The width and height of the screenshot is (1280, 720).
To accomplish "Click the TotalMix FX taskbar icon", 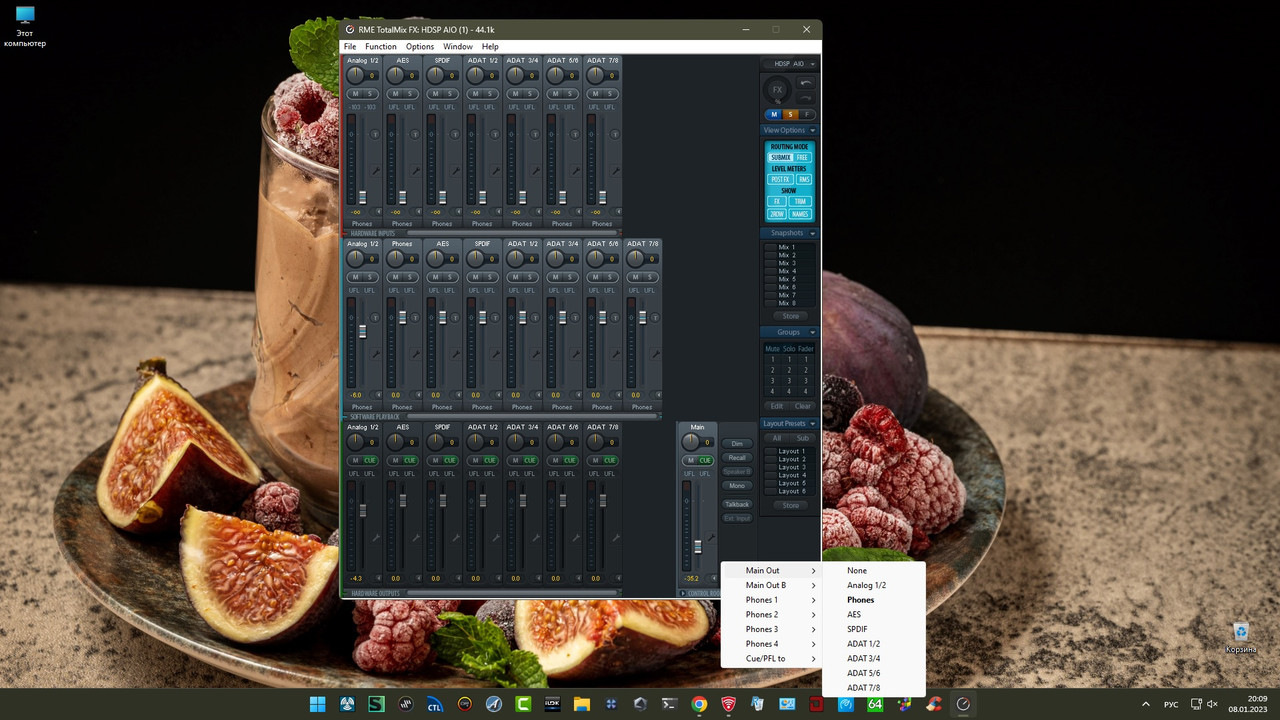I will click(x=963, y=704).
